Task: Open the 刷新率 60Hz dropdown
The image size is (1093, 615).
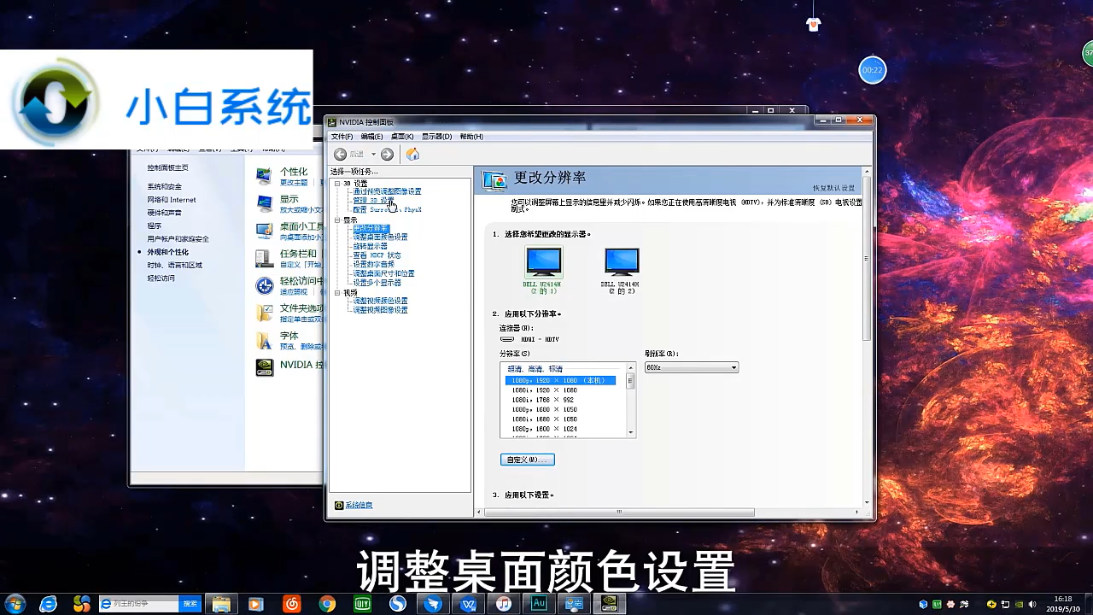Action: pos(691,367)
